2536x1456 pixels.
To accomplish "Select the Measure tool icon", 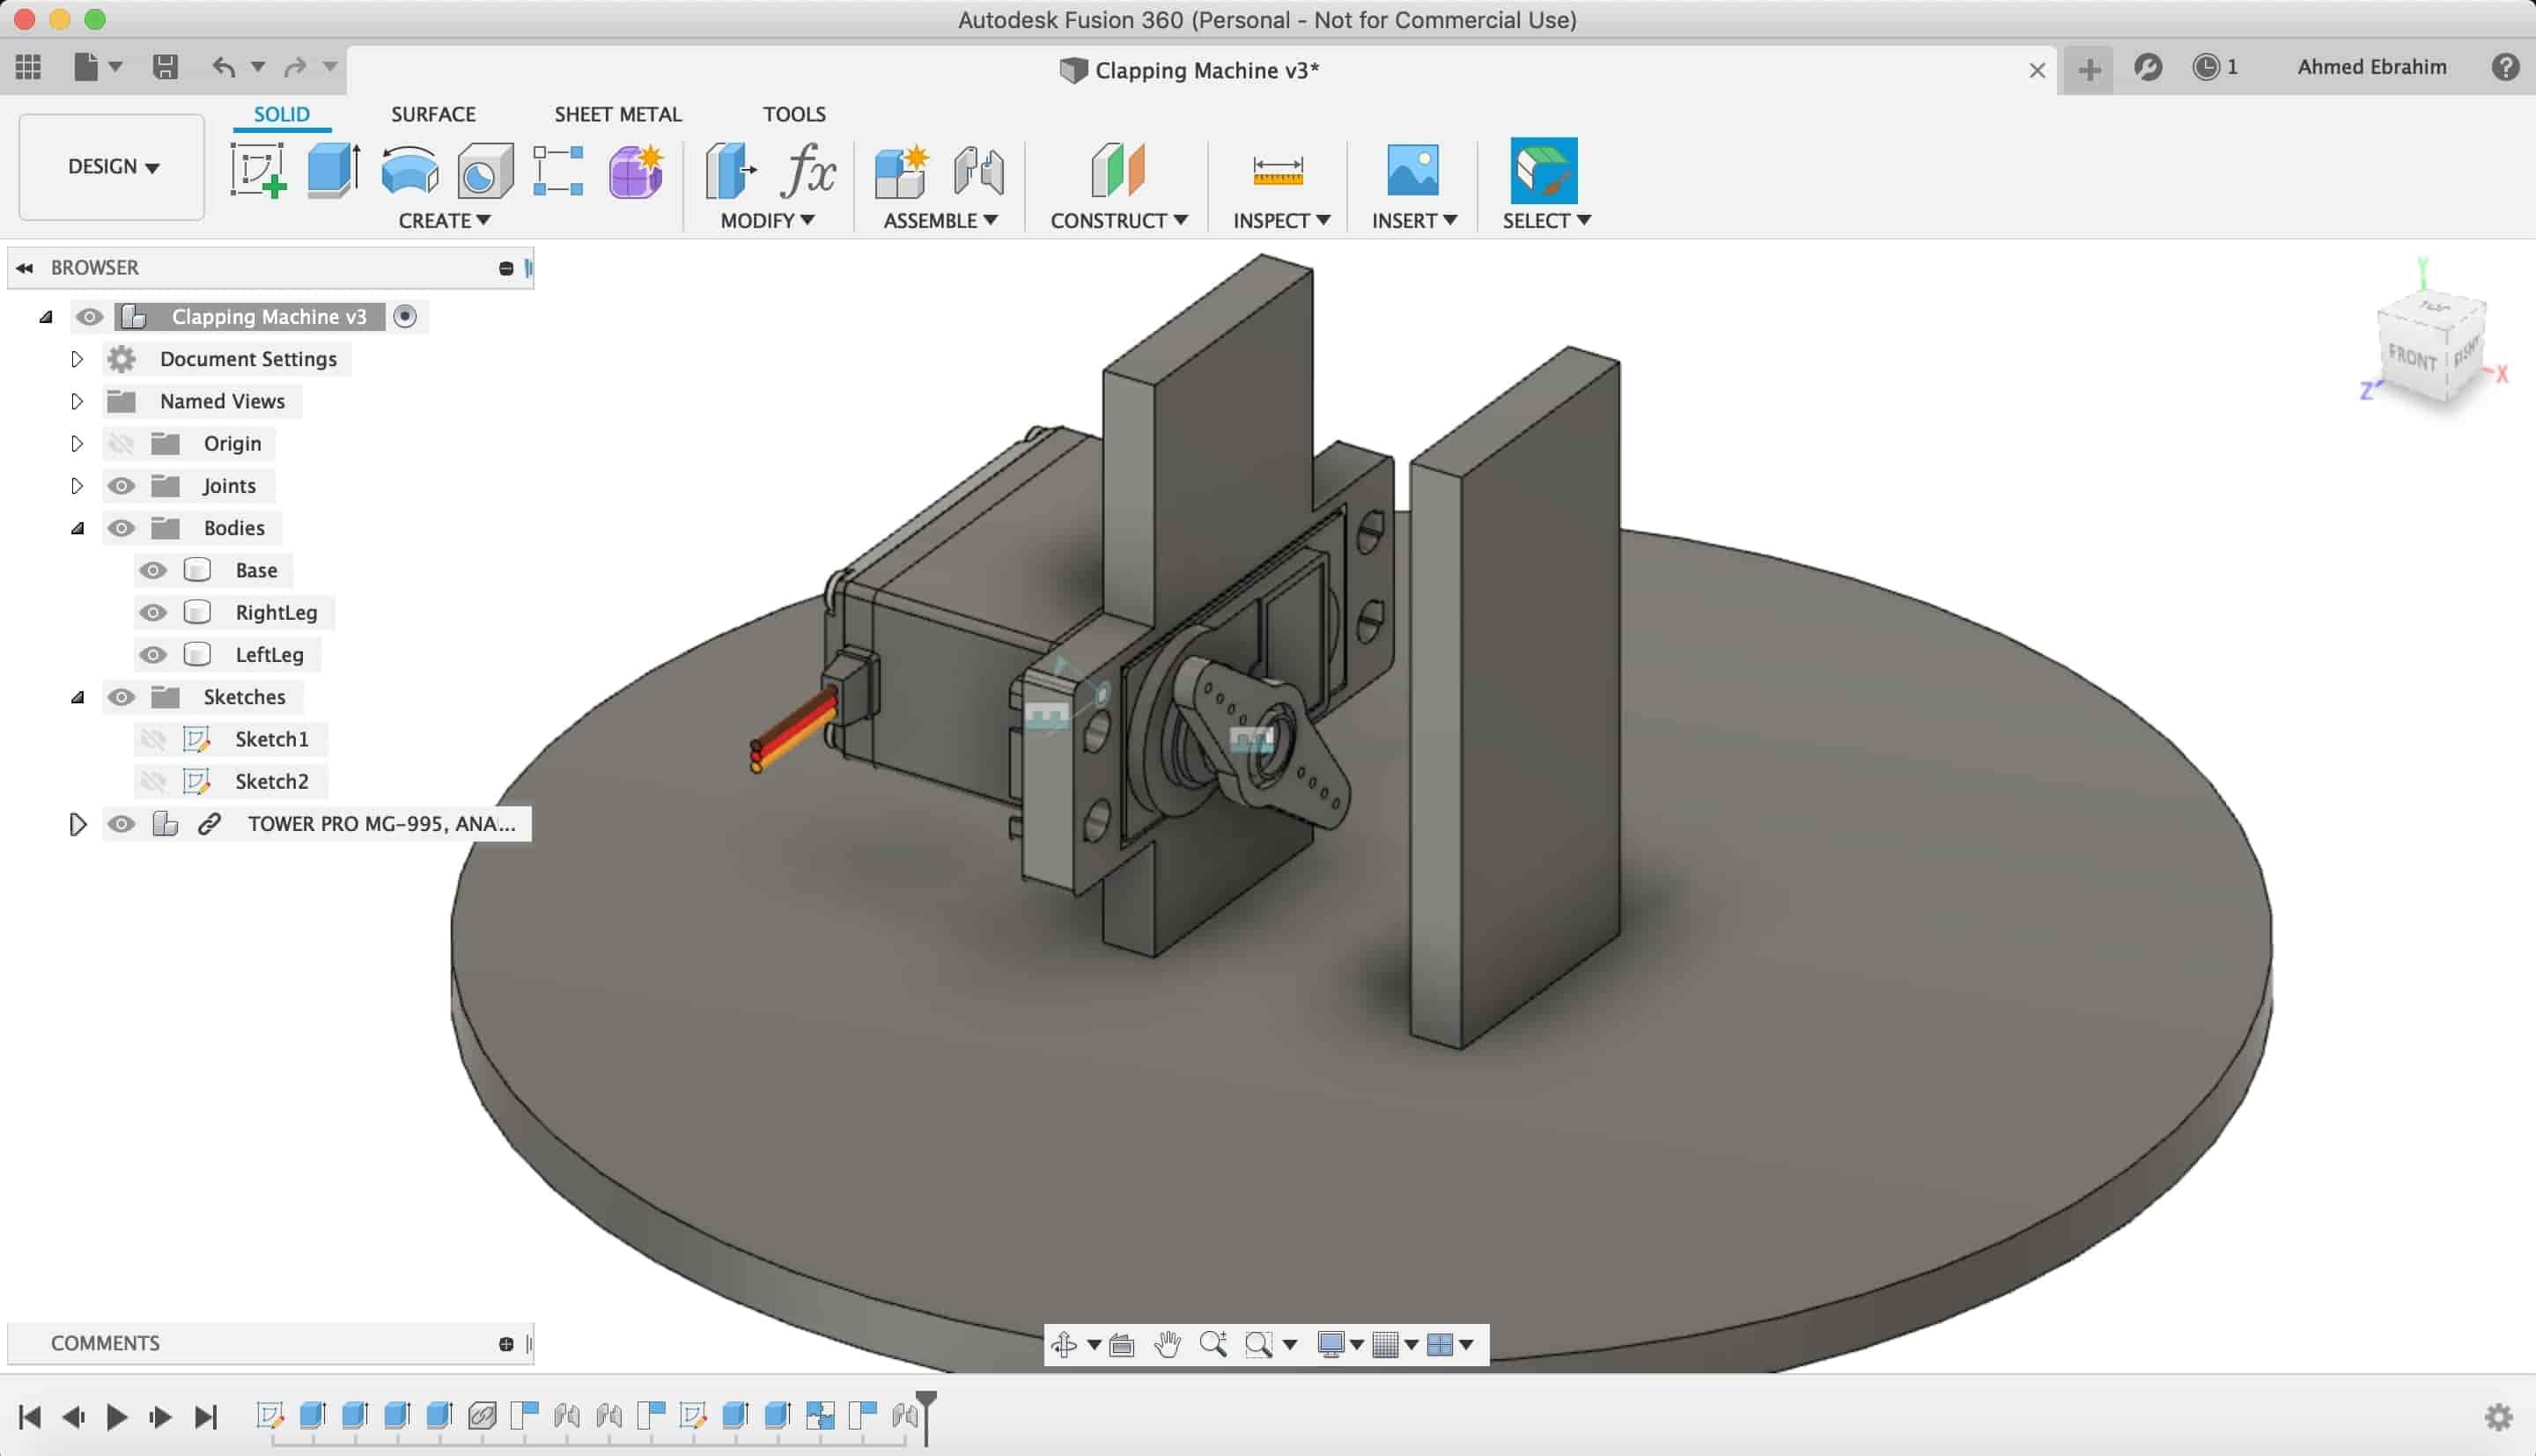I will [x=1278, y=170].
